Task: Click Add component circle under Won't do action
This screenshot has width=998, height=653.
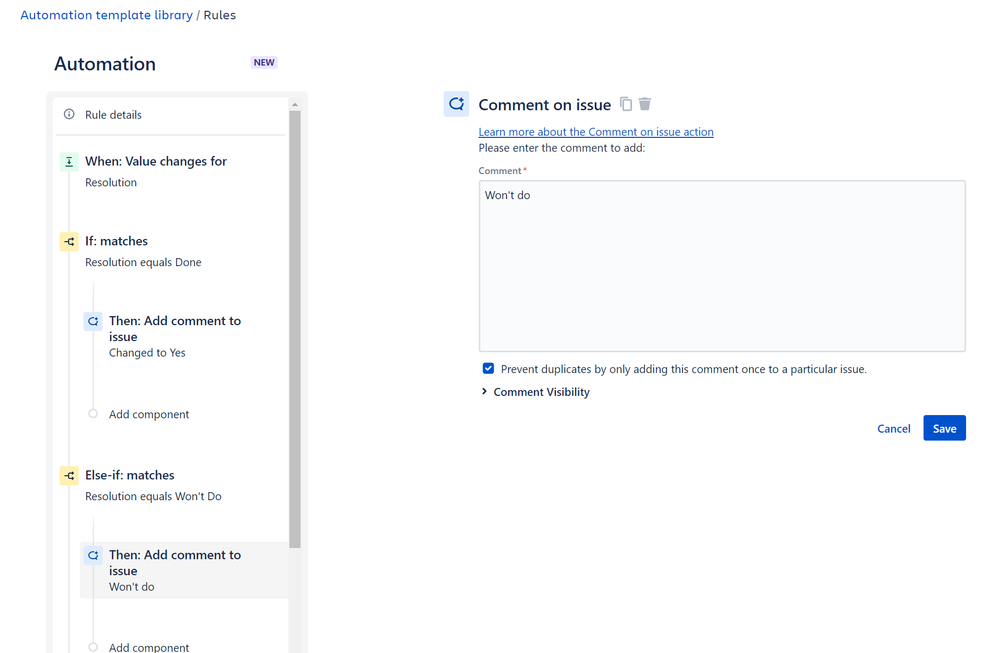Action: tap(93, 647)
